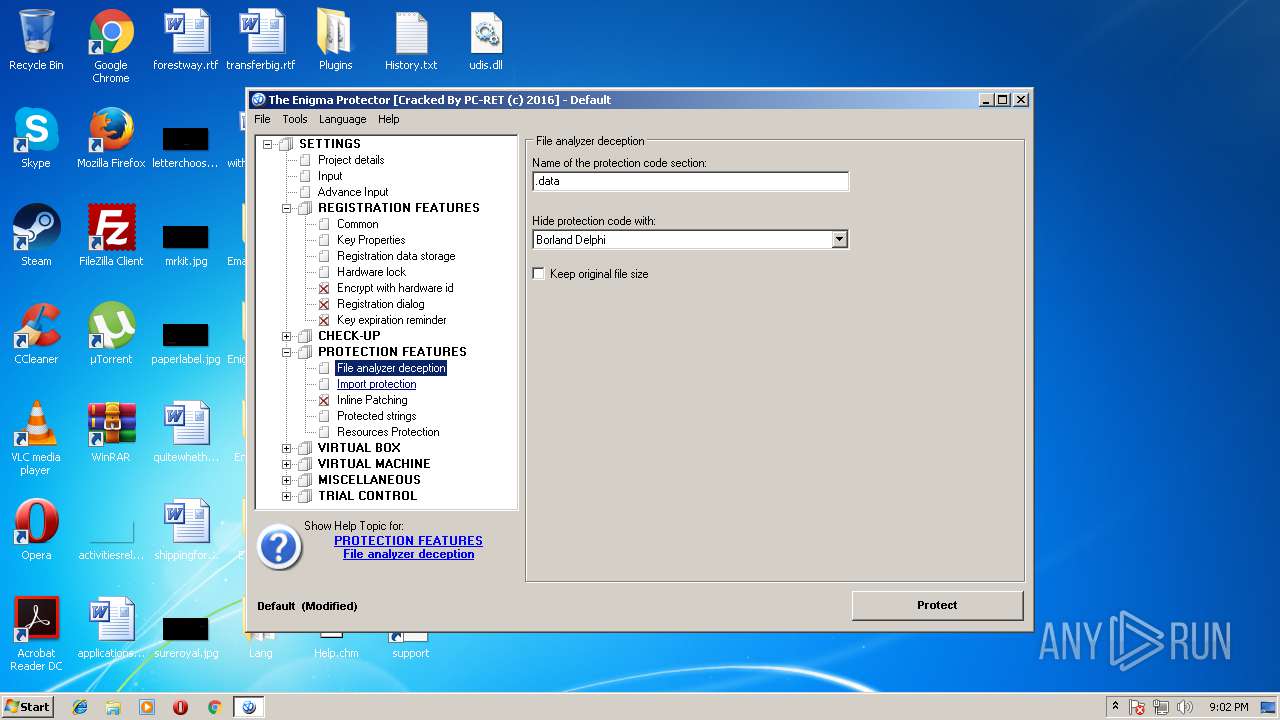Open the Help menu
The width and height of the screenshot is (1280, 720).
(389, 119)
